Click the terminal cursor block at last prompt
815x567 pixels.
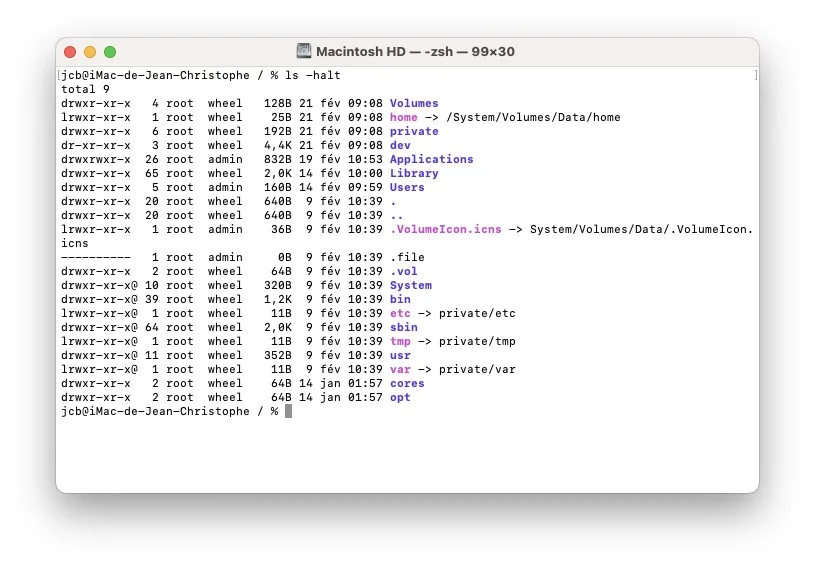[x=288, y=412]
